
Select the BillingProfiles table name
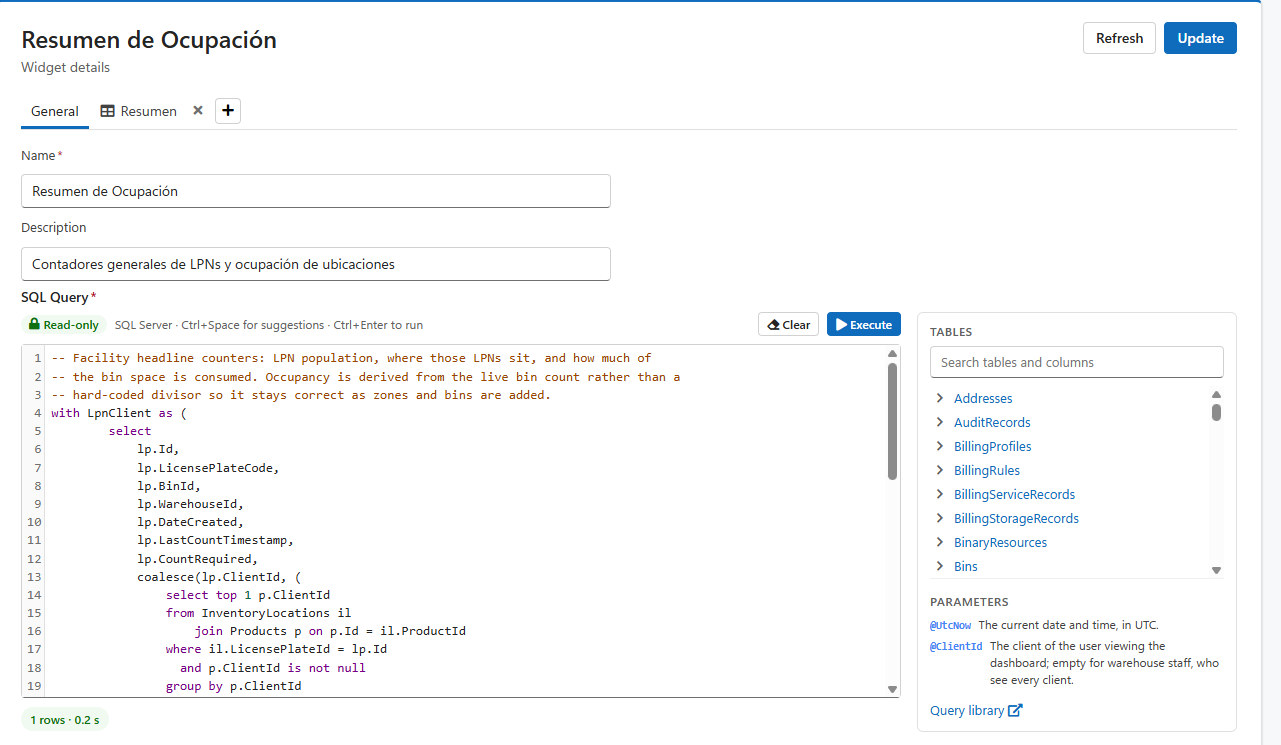(993, 446)
